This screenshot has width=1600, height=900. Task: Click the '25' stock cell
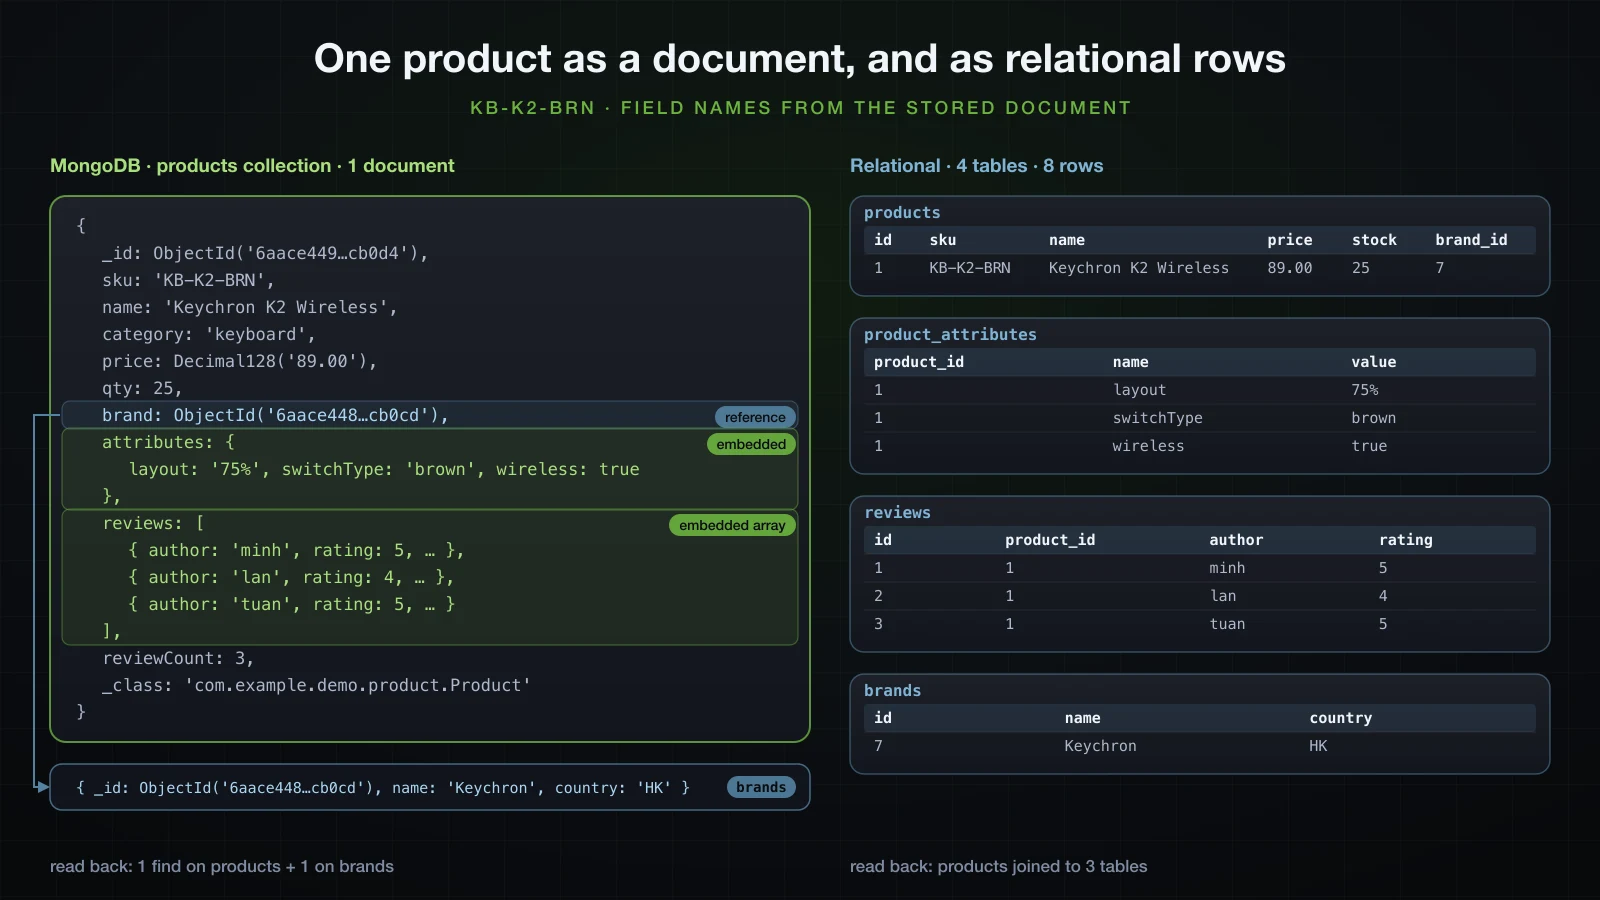pyautogui.click(x=1361, y=268)
